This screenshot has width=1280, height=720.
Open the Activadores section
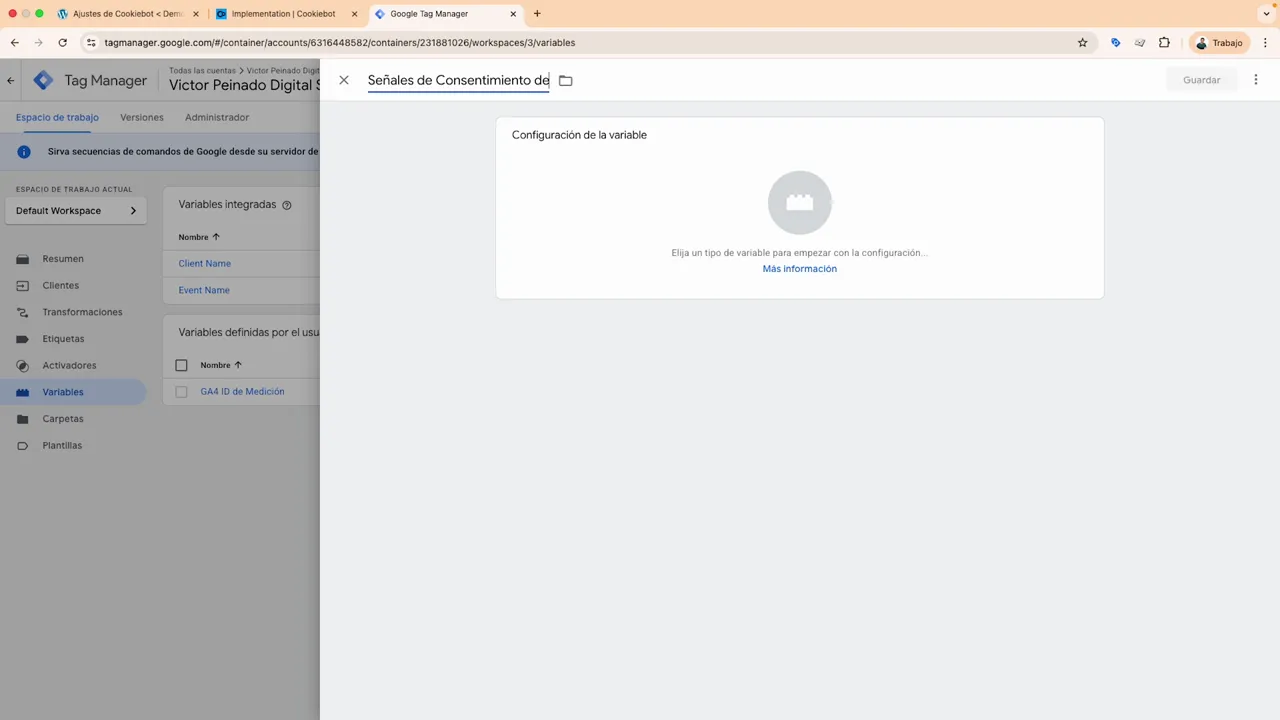(x=69, y=365)
